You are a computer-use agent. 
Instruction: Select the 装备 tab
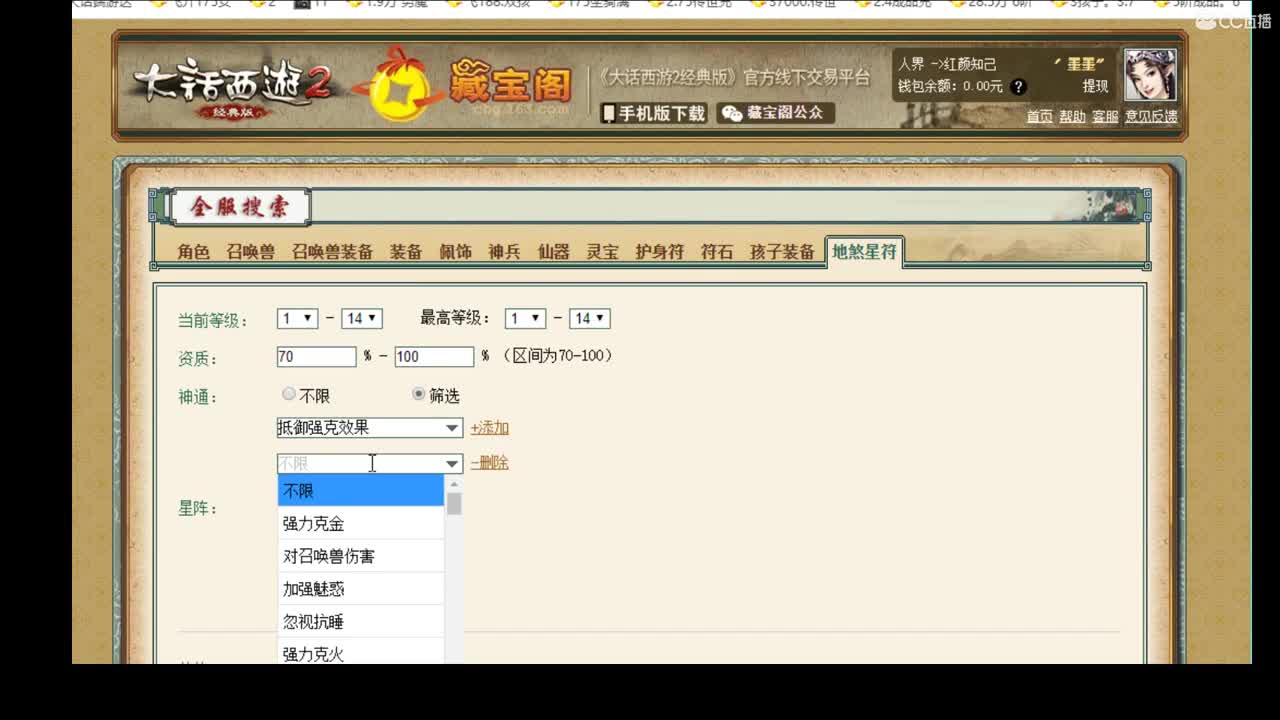click(406, 252)
